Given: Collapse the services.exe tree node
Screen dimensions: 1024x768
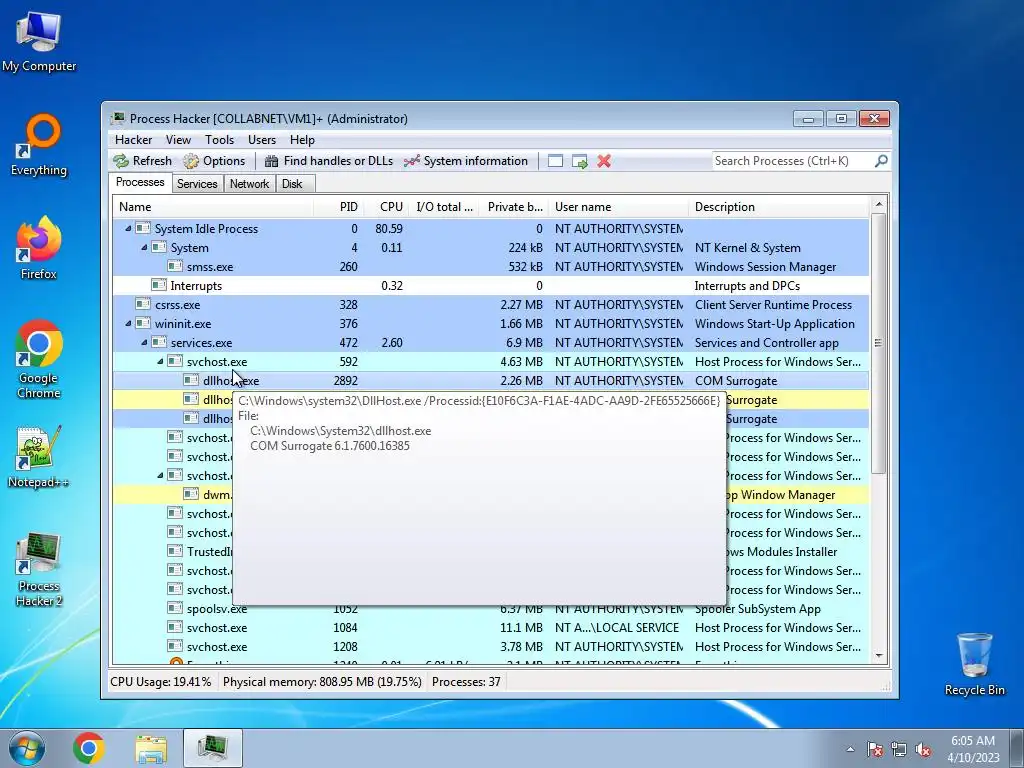Looking at the screenshot, I should coord(144,342).
